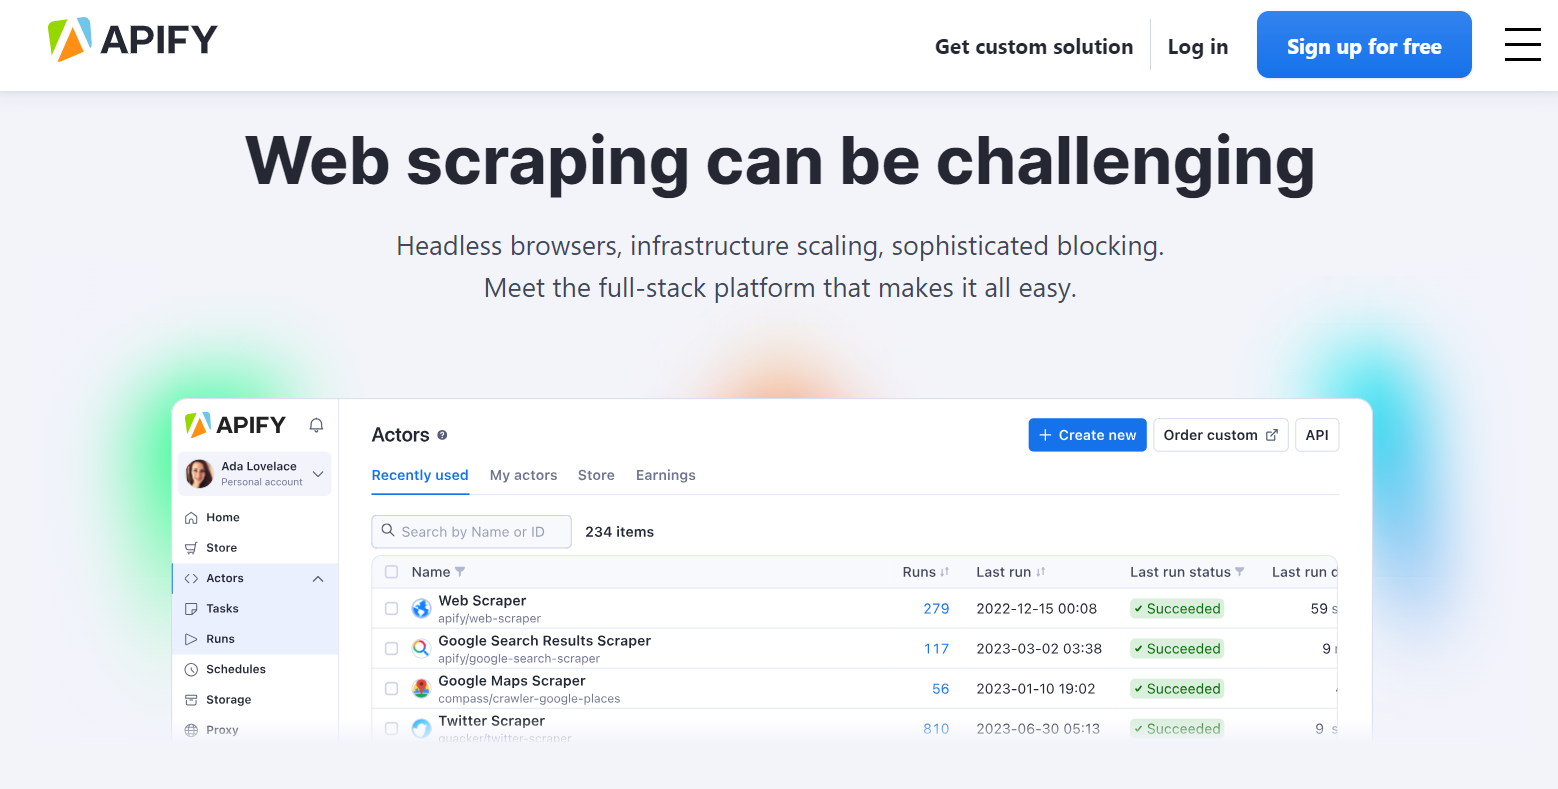The image size is (1558, 789).
Task: Click external link icon on Order custom
Action: point(1272,435)
